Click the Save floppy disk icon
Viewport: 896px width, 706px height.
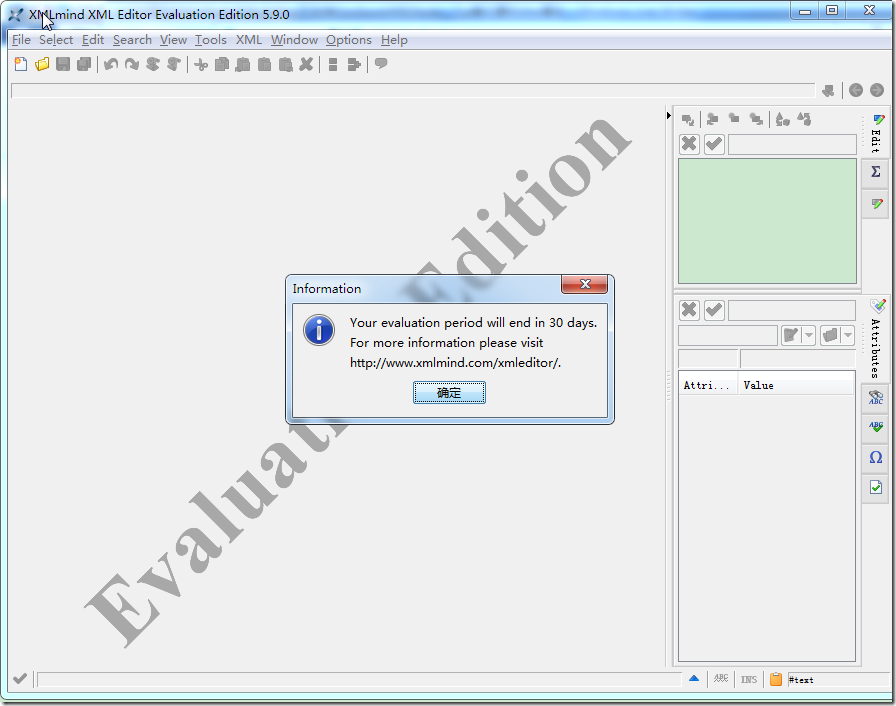point(63,64)
